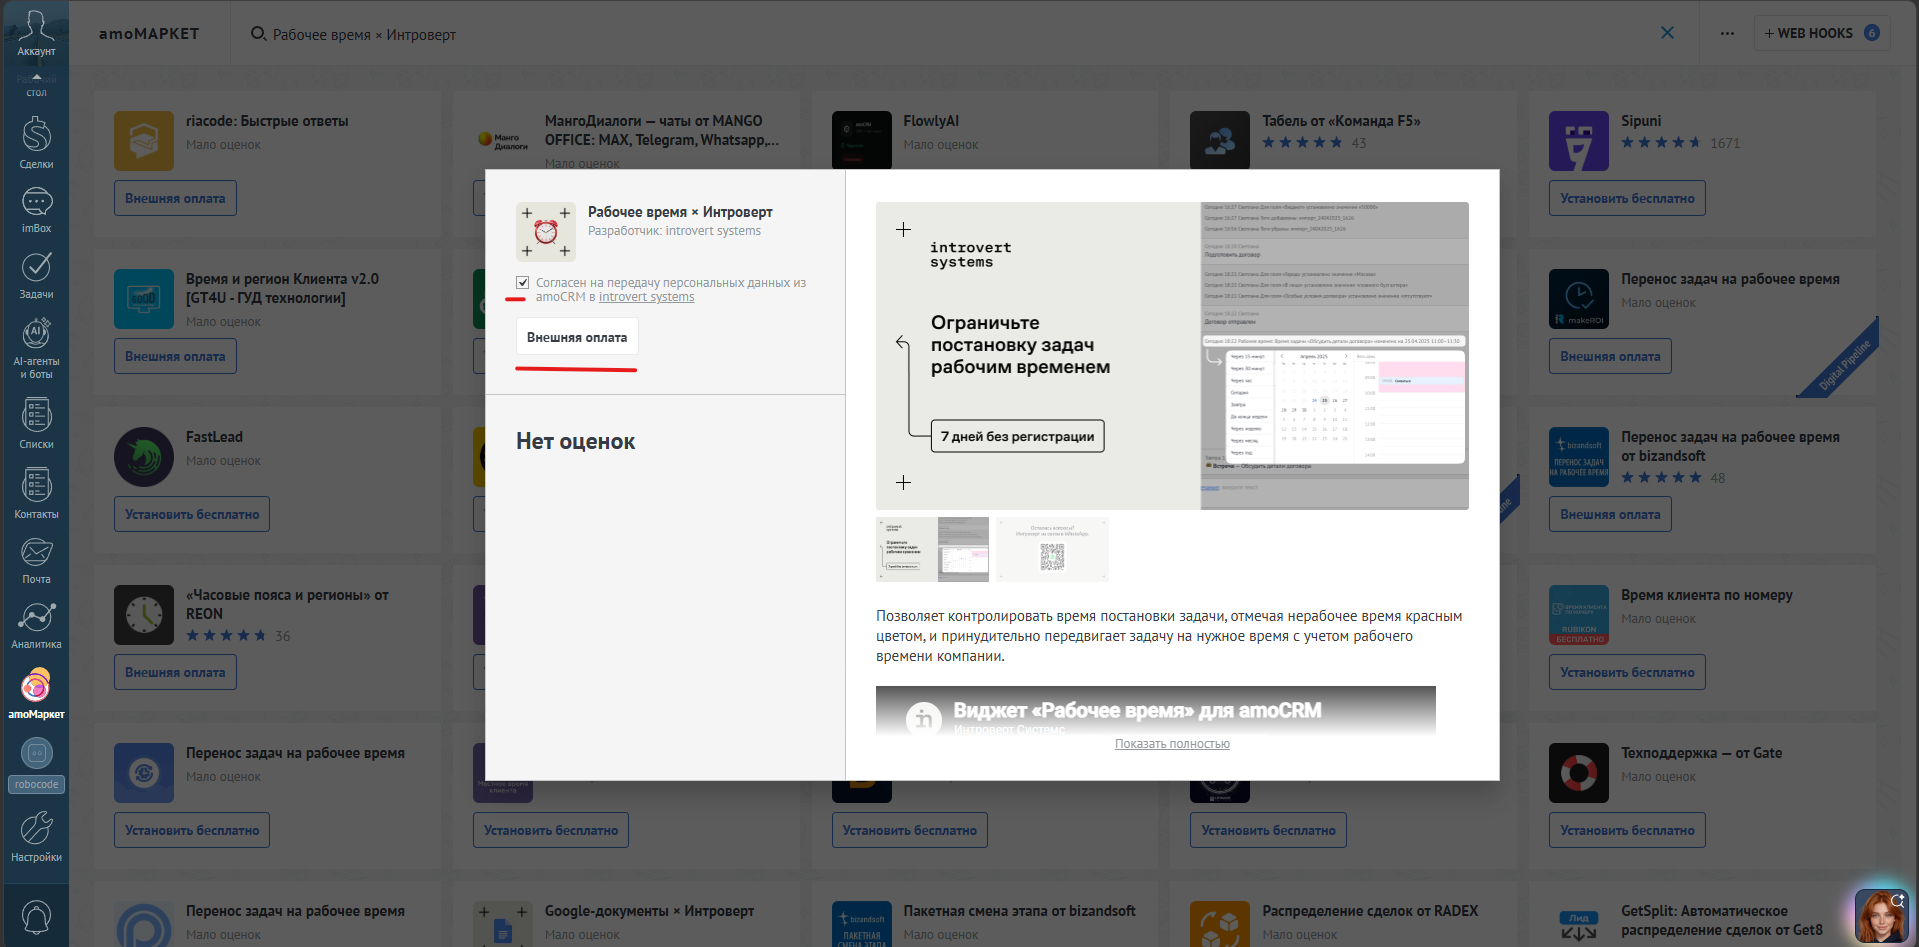Click Установить бесплатно for FastLead
The width and height of the screenshot is (1919, 947).
coord(192,514)
